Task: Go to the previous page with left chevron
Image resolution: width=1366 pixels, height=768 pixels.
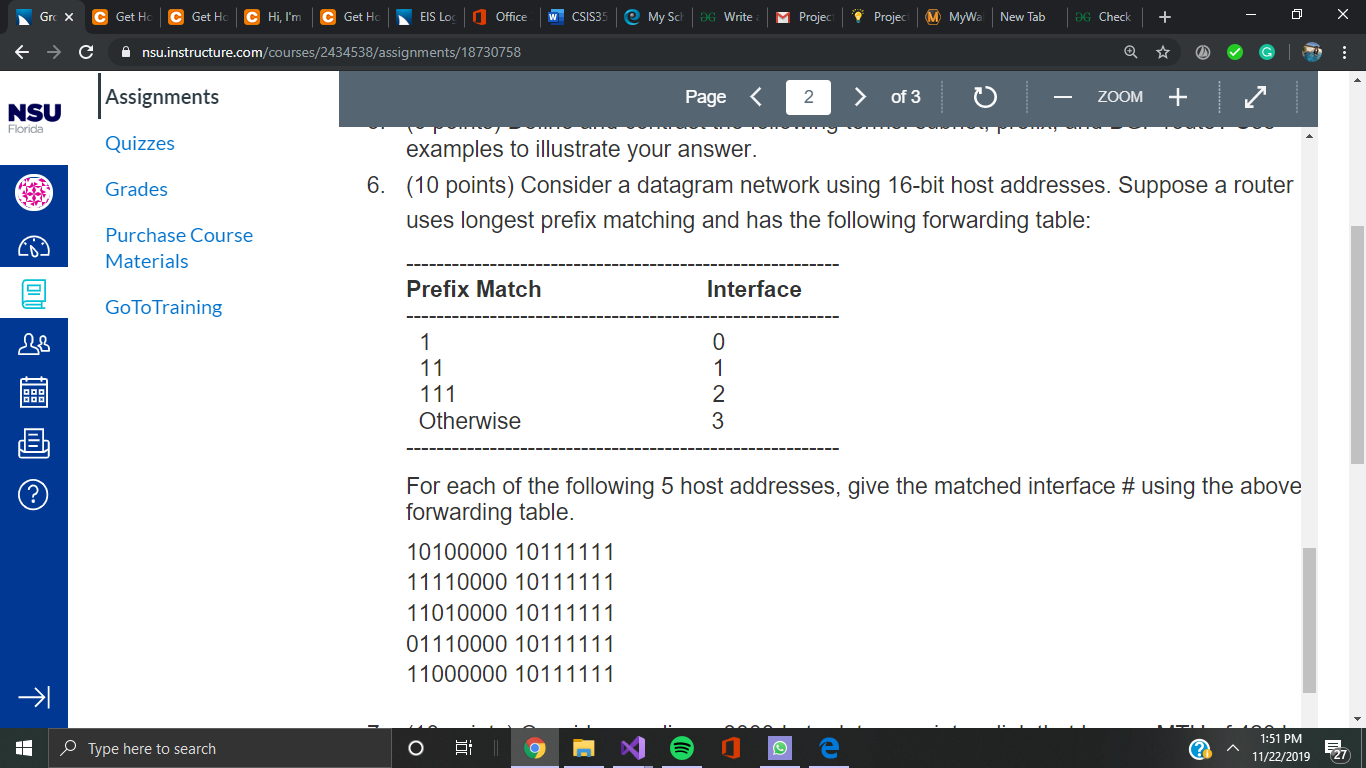Action: 756,97
